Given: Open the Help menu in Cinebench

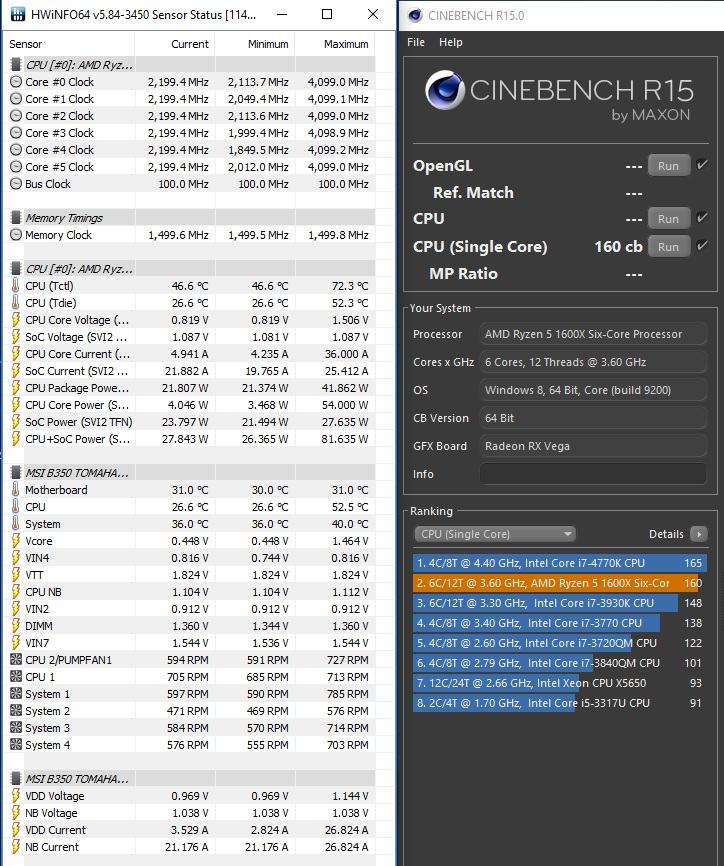Looking at the screenshot, I should tap(451, 42).
